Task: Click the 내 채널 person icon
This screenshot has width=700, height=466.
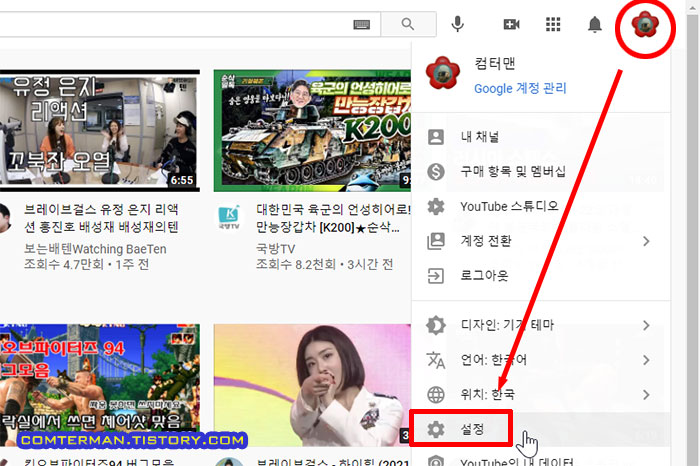Action: click(x=436, y=137)
